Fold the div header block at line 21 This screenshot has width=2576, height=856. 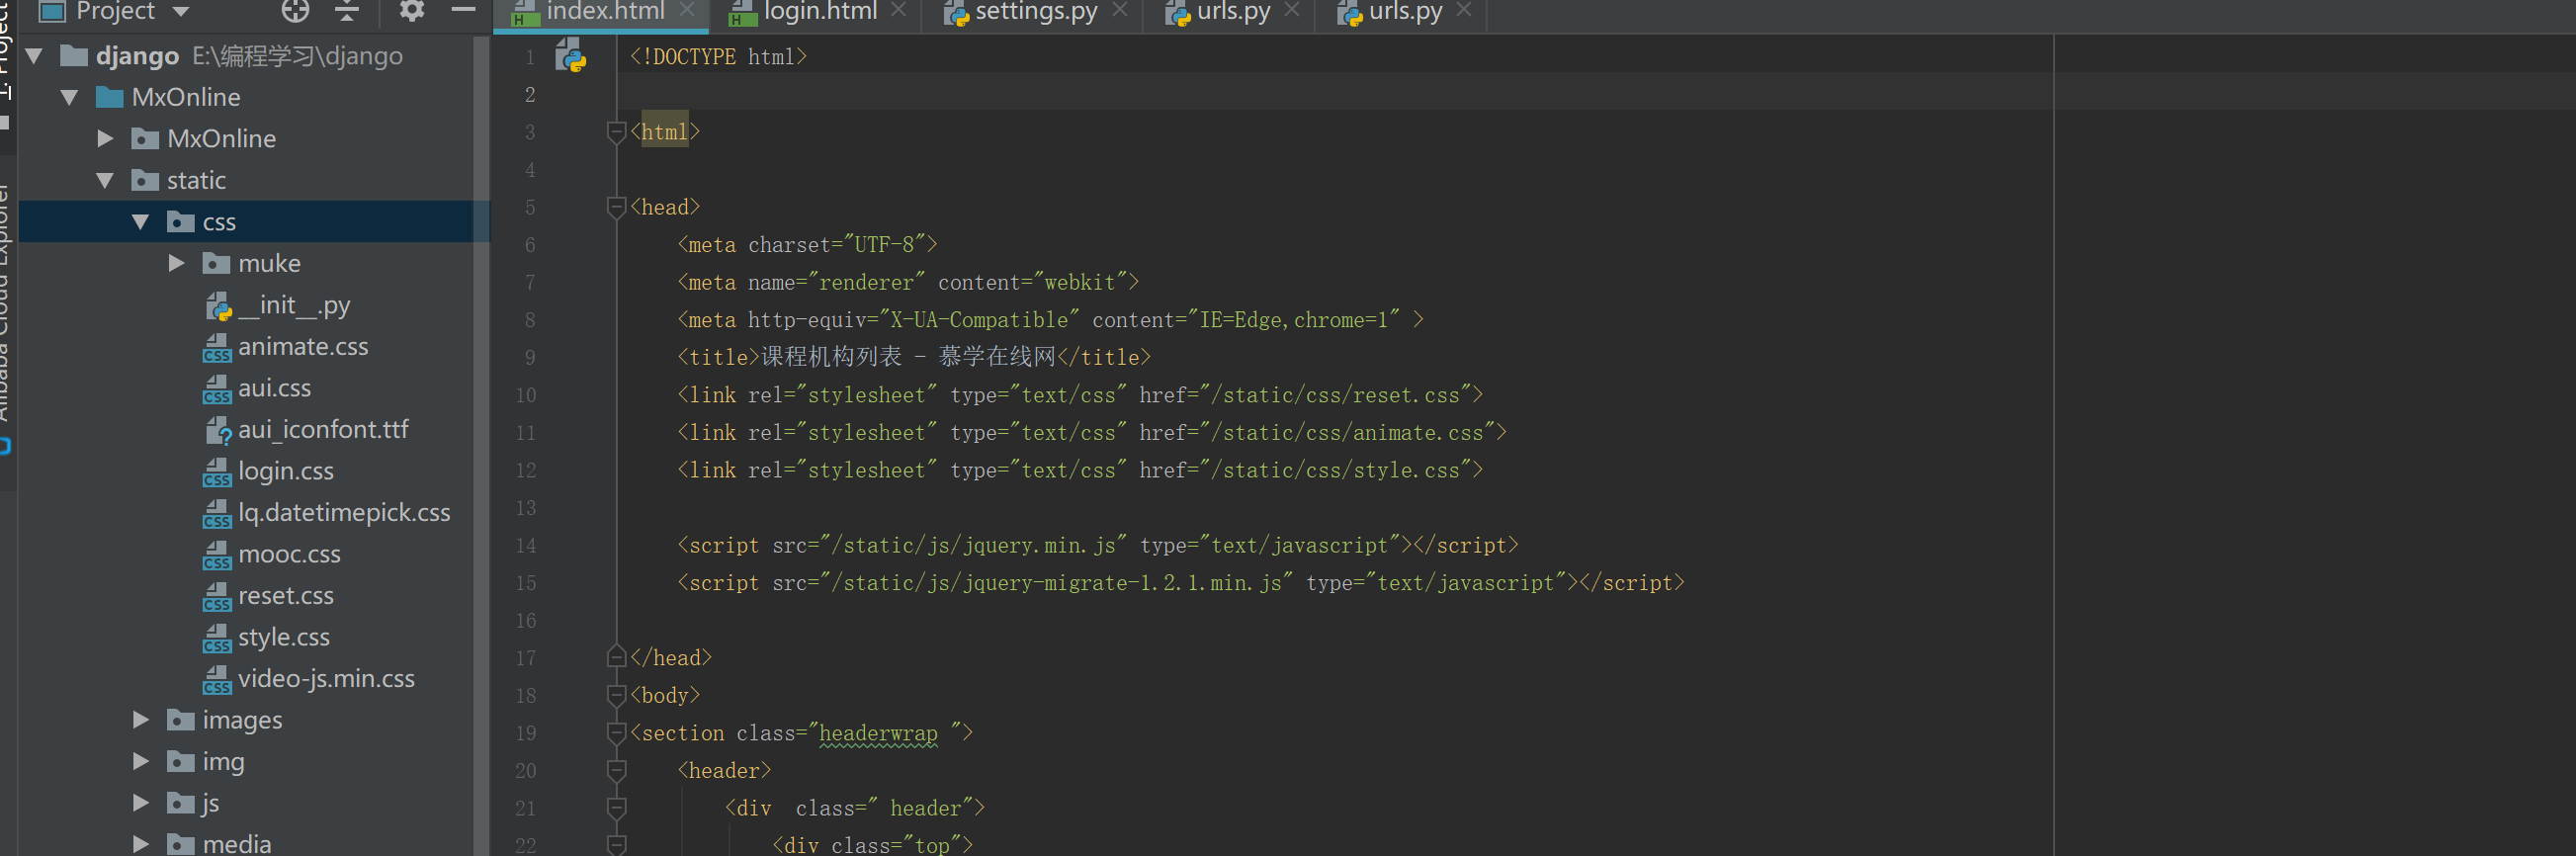tap(617, 808)
